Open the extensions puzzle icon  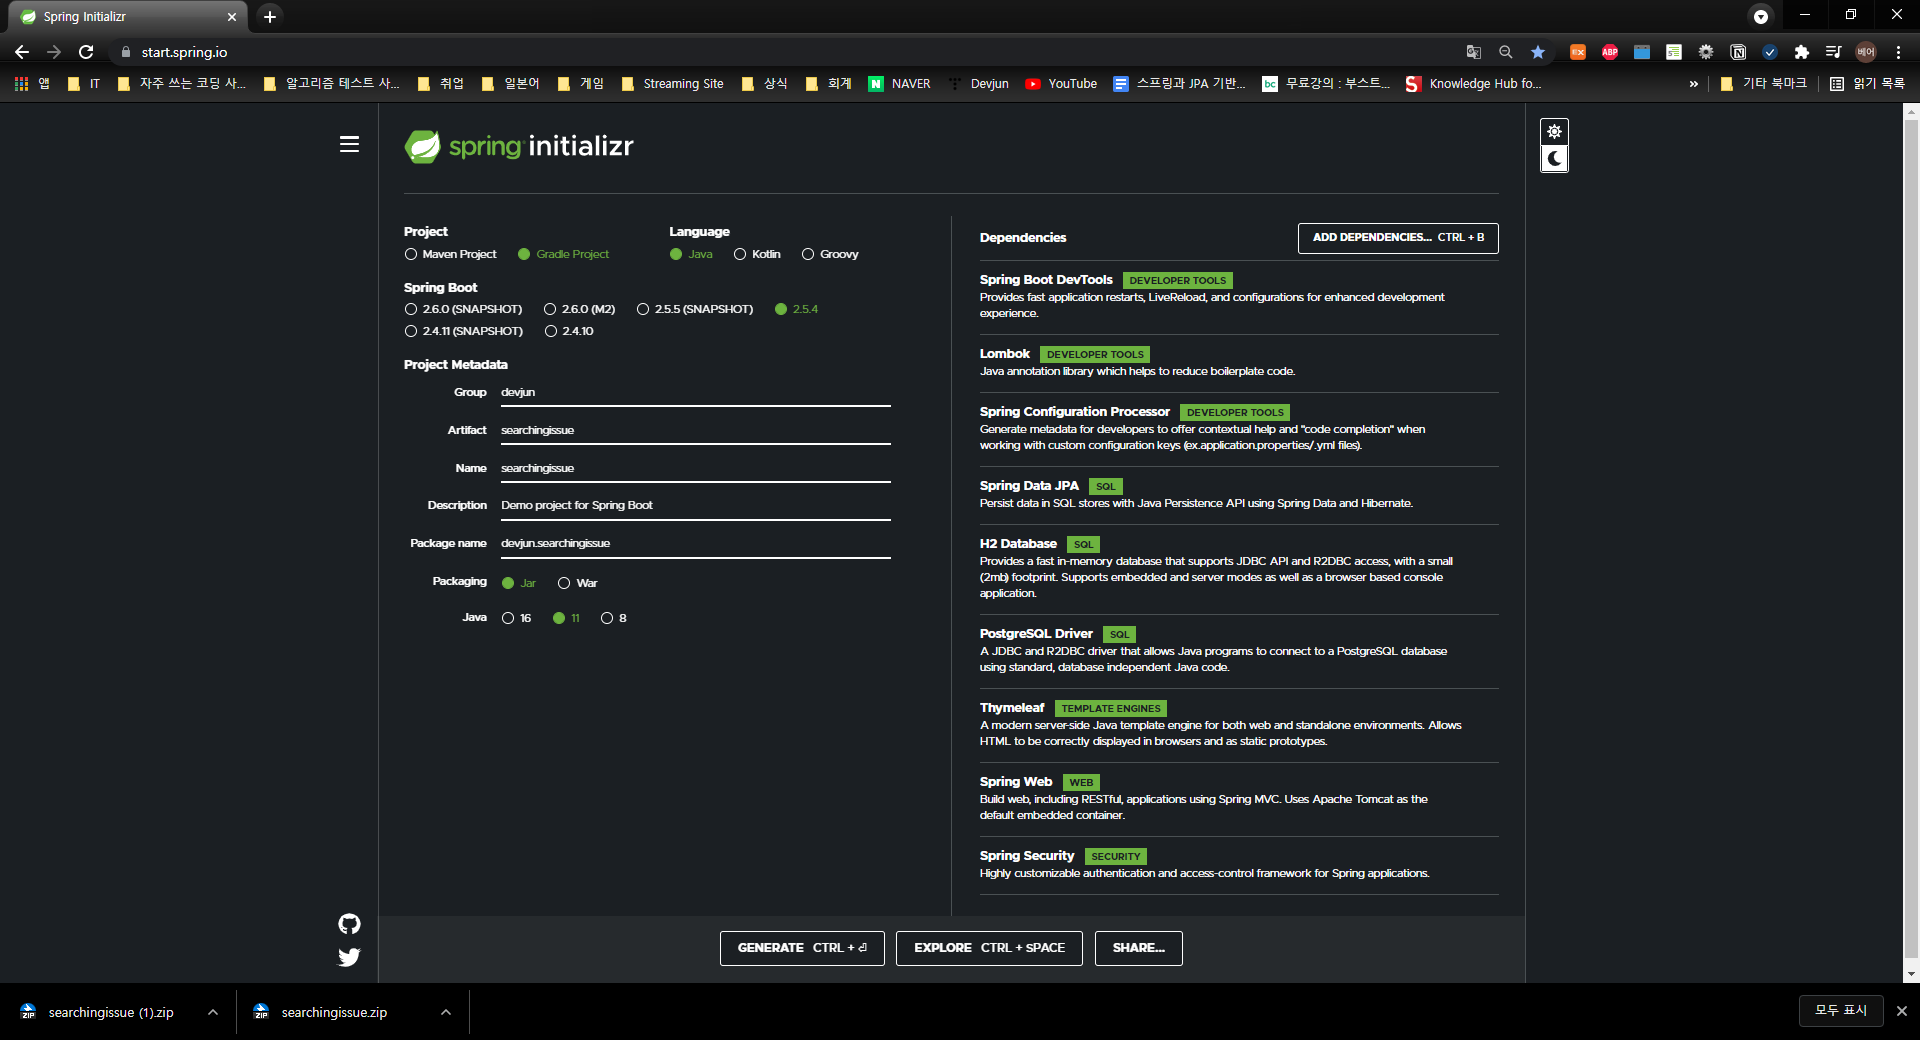(1802, 52)
